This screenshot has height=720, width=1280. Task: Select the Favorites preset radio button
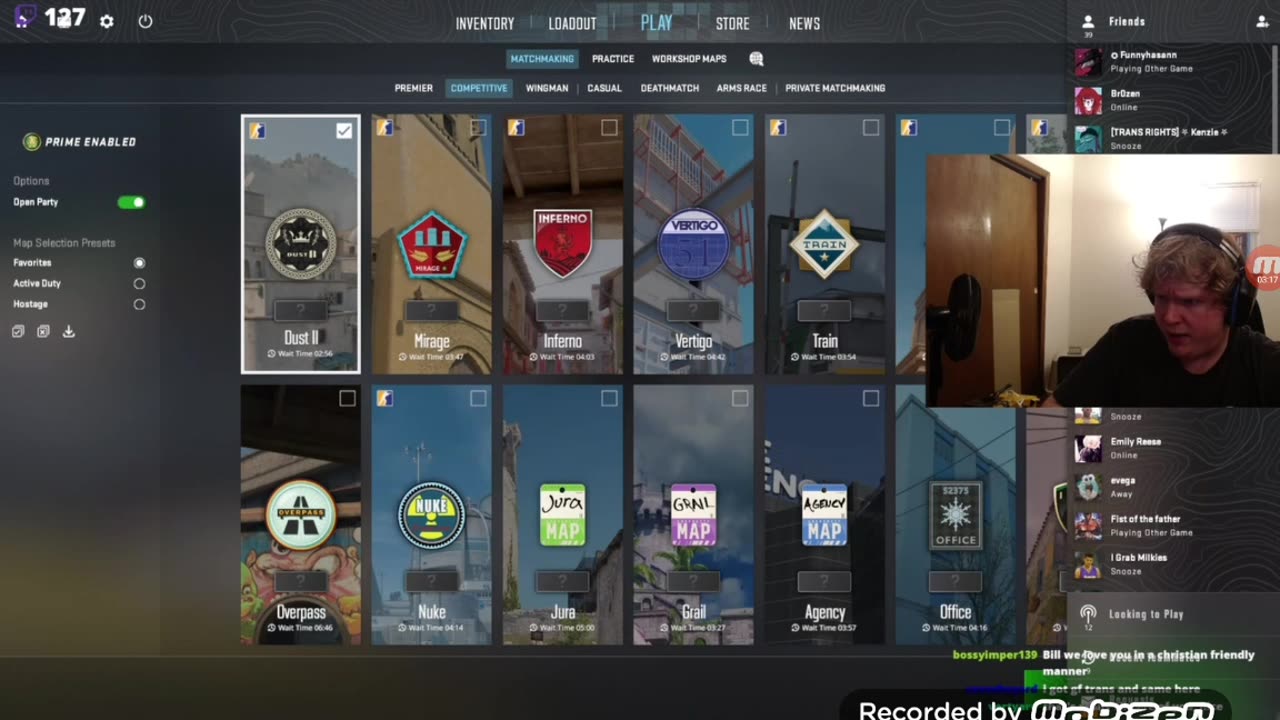(x=139, y=263)
